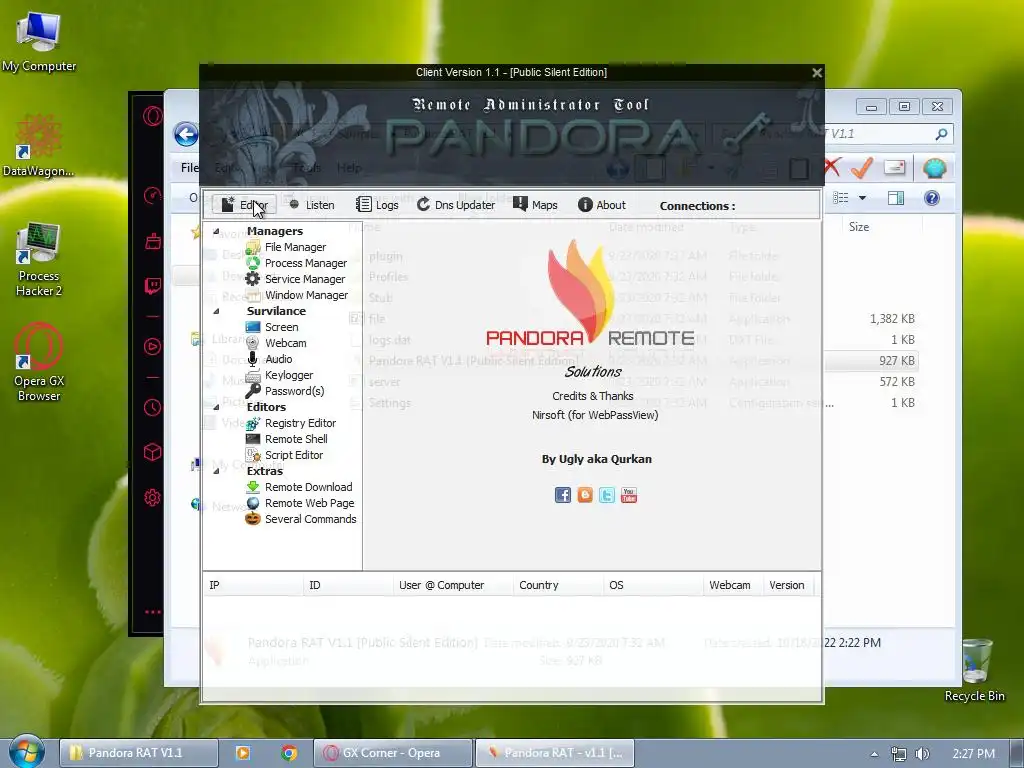Collapse the Managers tree group

coord(216,231)
